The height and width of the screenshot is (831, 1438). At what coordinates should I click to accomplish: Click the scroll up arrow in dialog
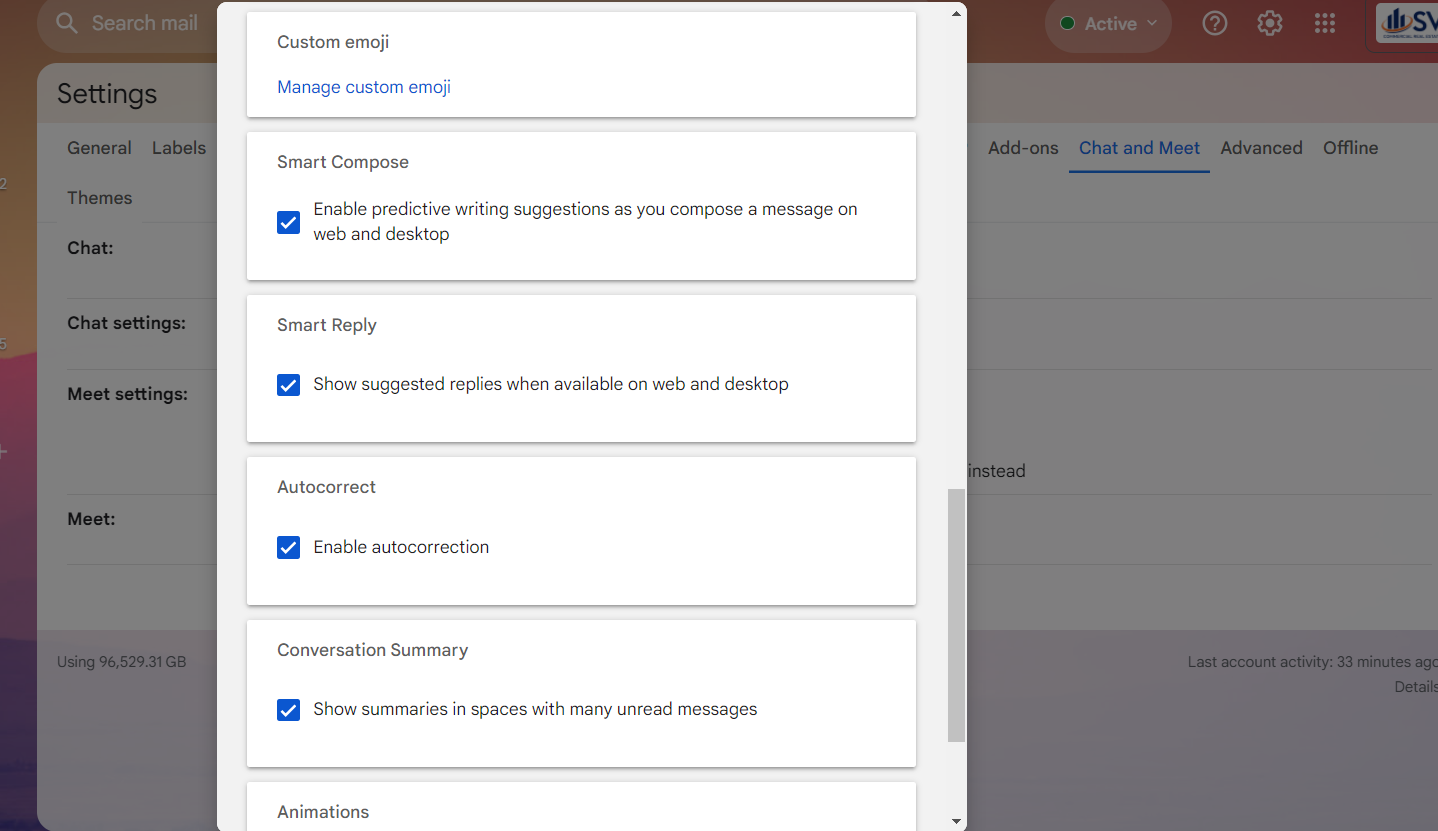[x=956, y=13]
